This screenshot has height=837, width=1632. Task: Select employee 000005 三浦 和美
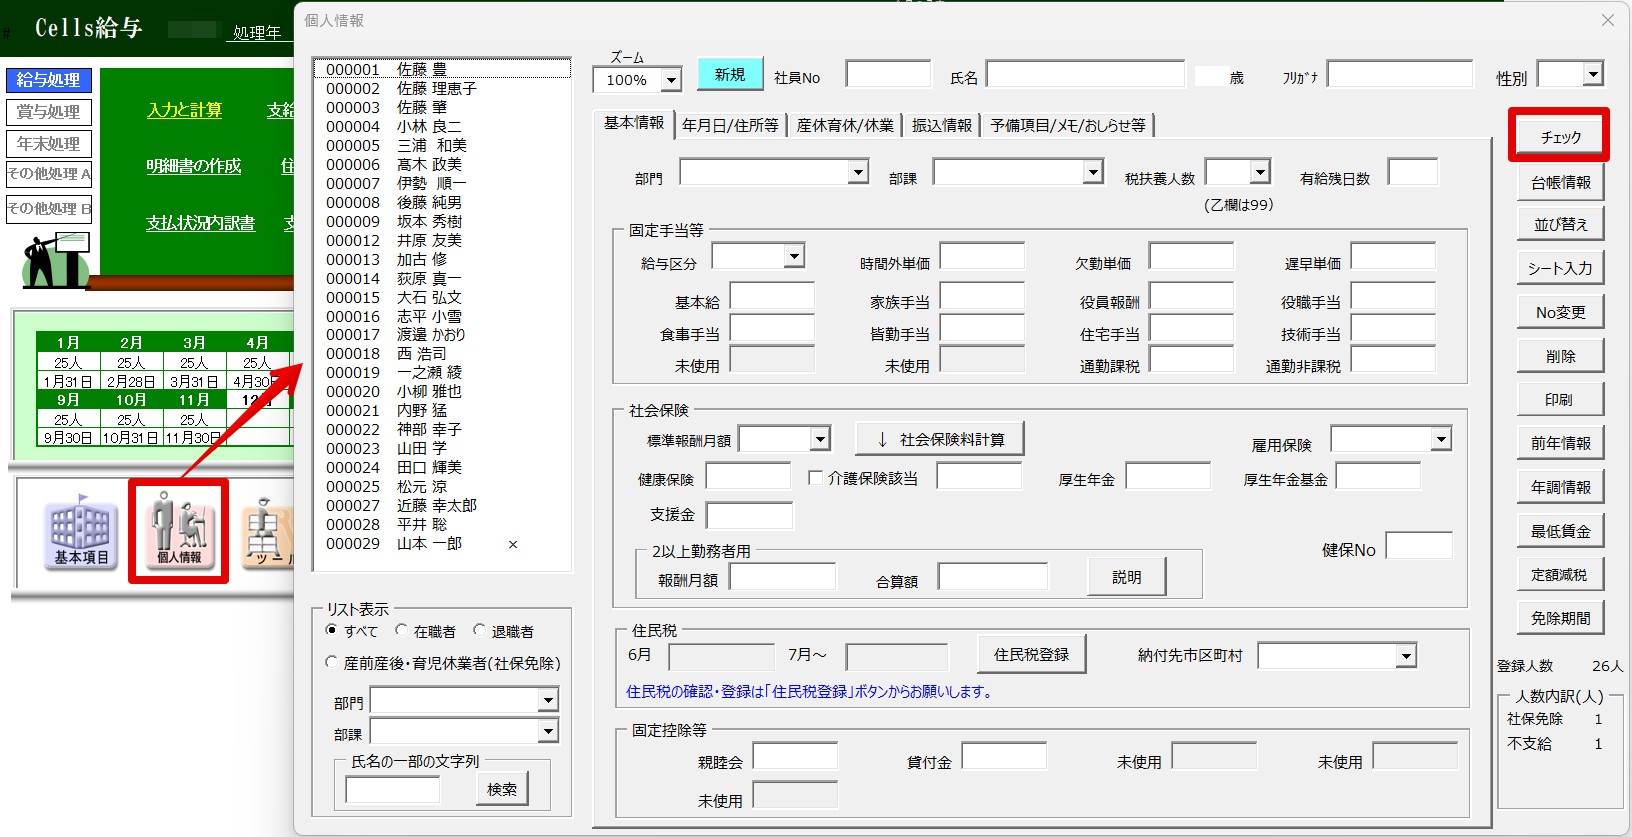tap(441, 145)
